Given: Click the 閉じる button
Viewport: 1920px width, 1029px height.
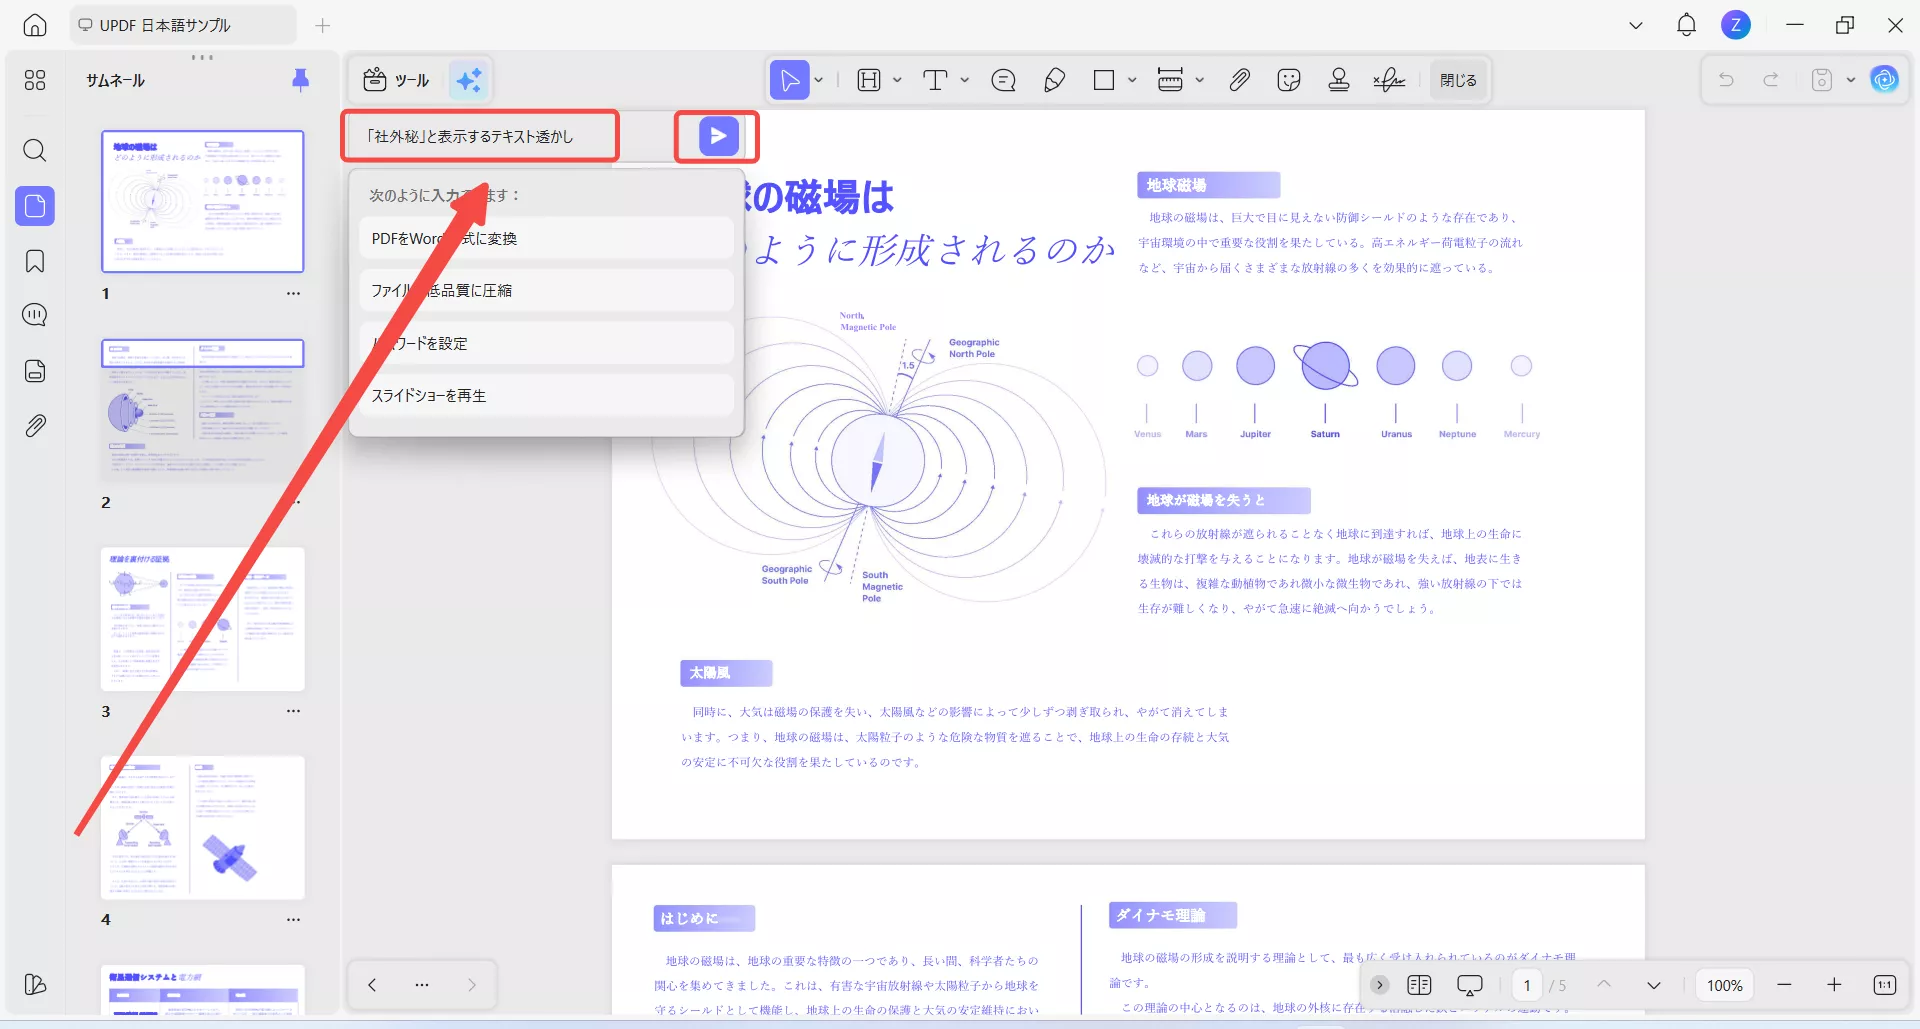Looking at the screenshot, I should pos(1457,80).
